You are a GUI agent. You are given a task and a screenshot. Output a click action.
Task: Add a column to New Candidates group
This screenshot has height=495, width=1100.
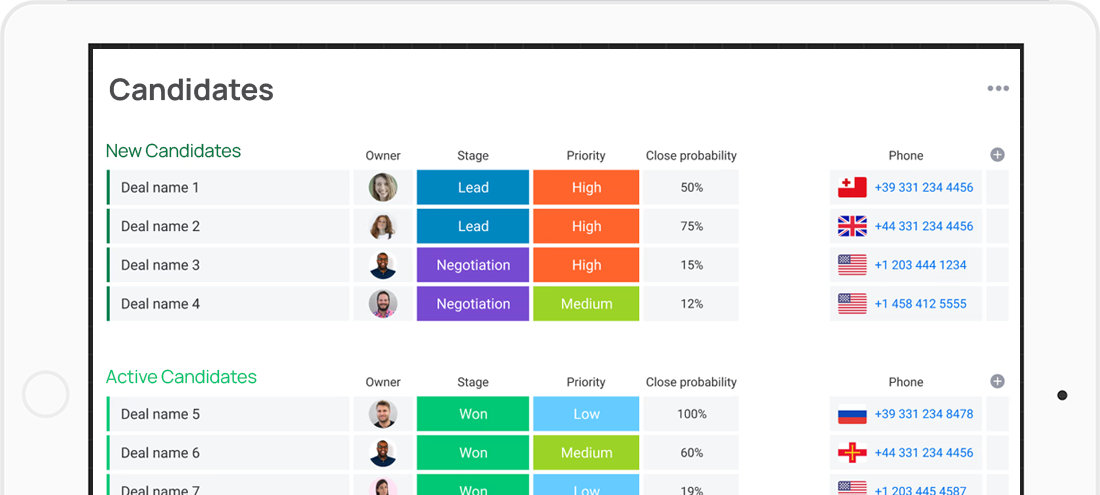(x=997, y=155)
